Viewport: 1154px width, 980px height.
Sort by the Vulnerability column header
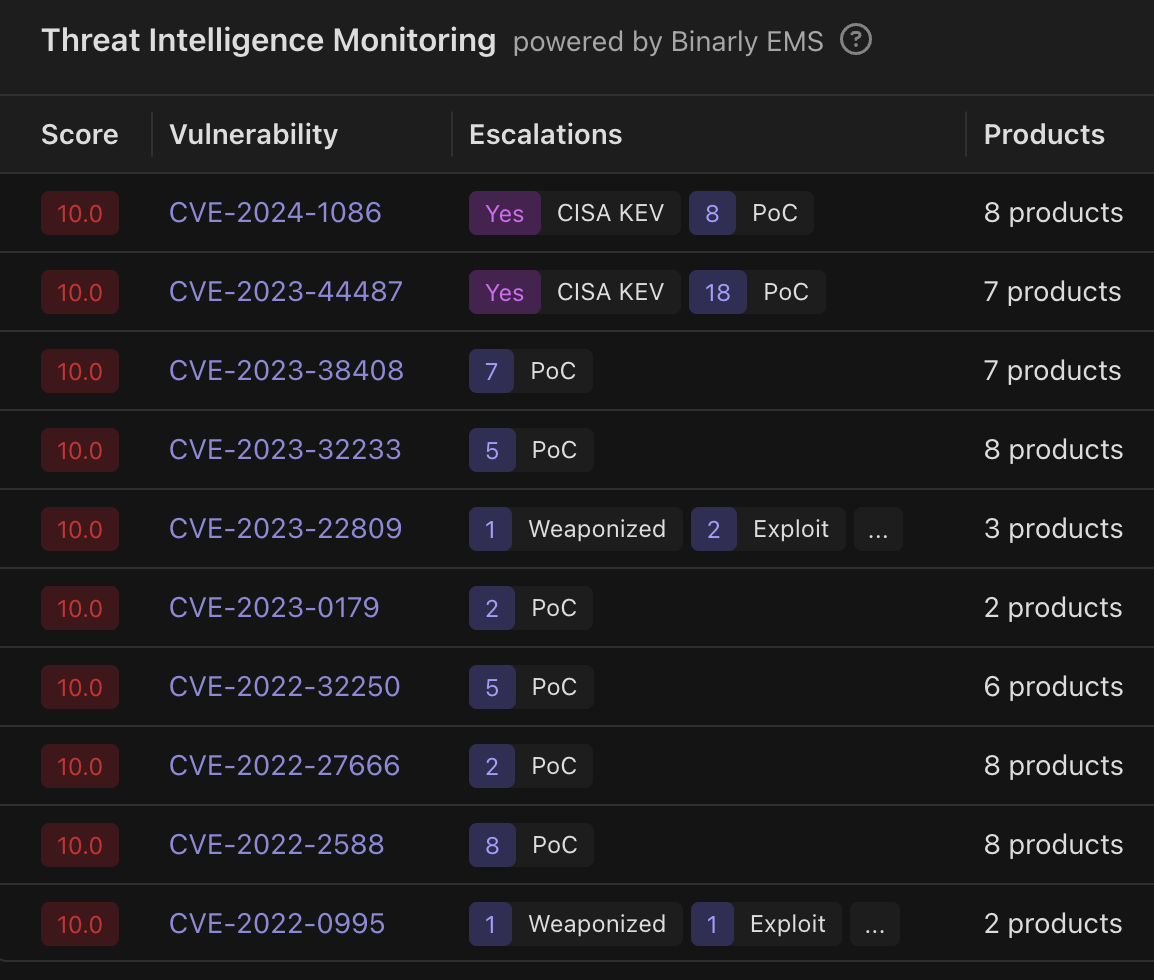point(253,135)
